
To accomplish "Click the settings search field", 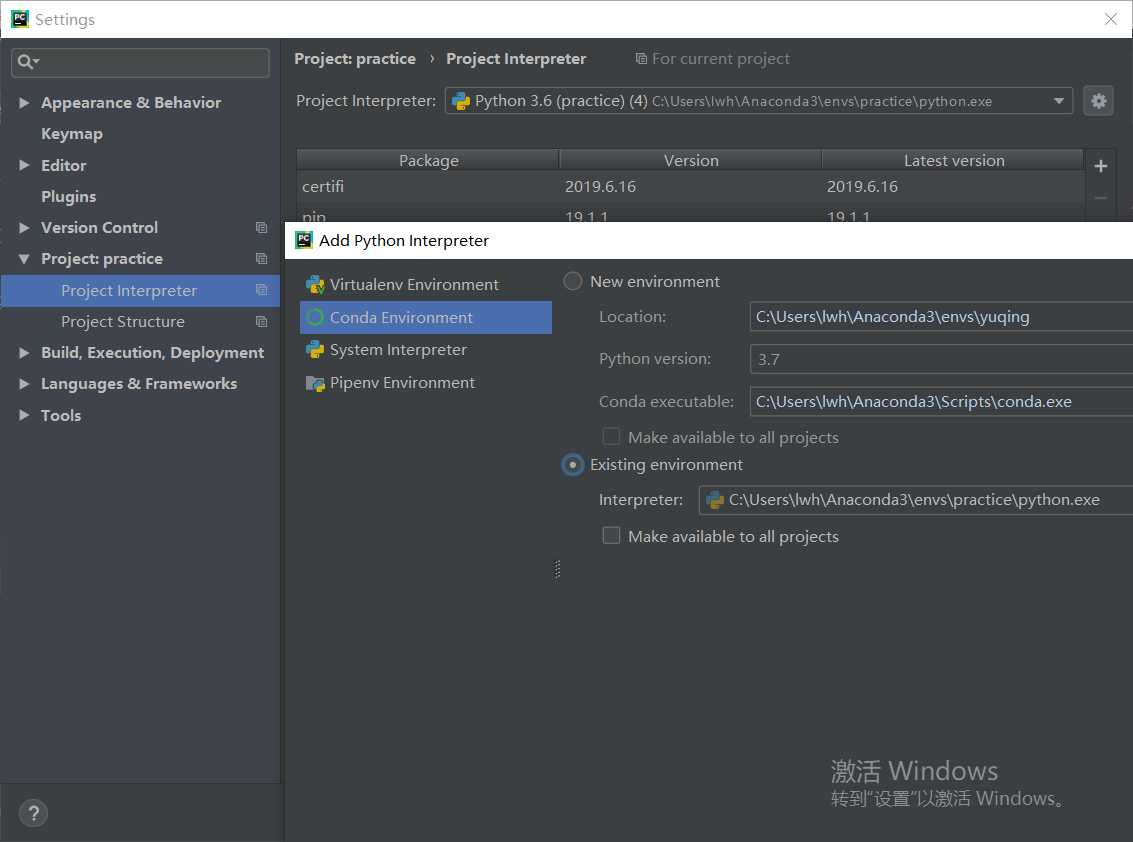I will coord(141,62).
